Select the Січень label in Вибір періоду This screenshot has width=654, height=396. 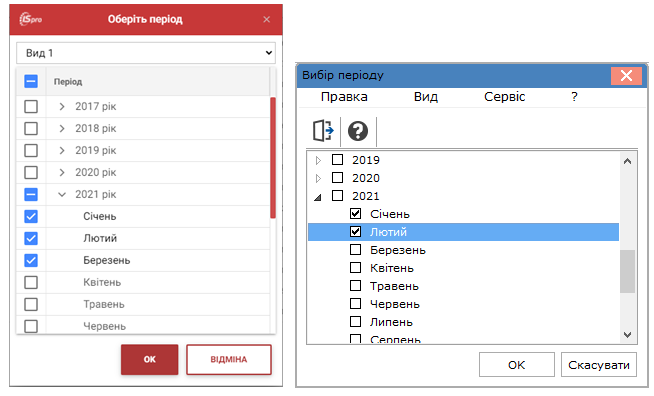click(x=390, y=214)
